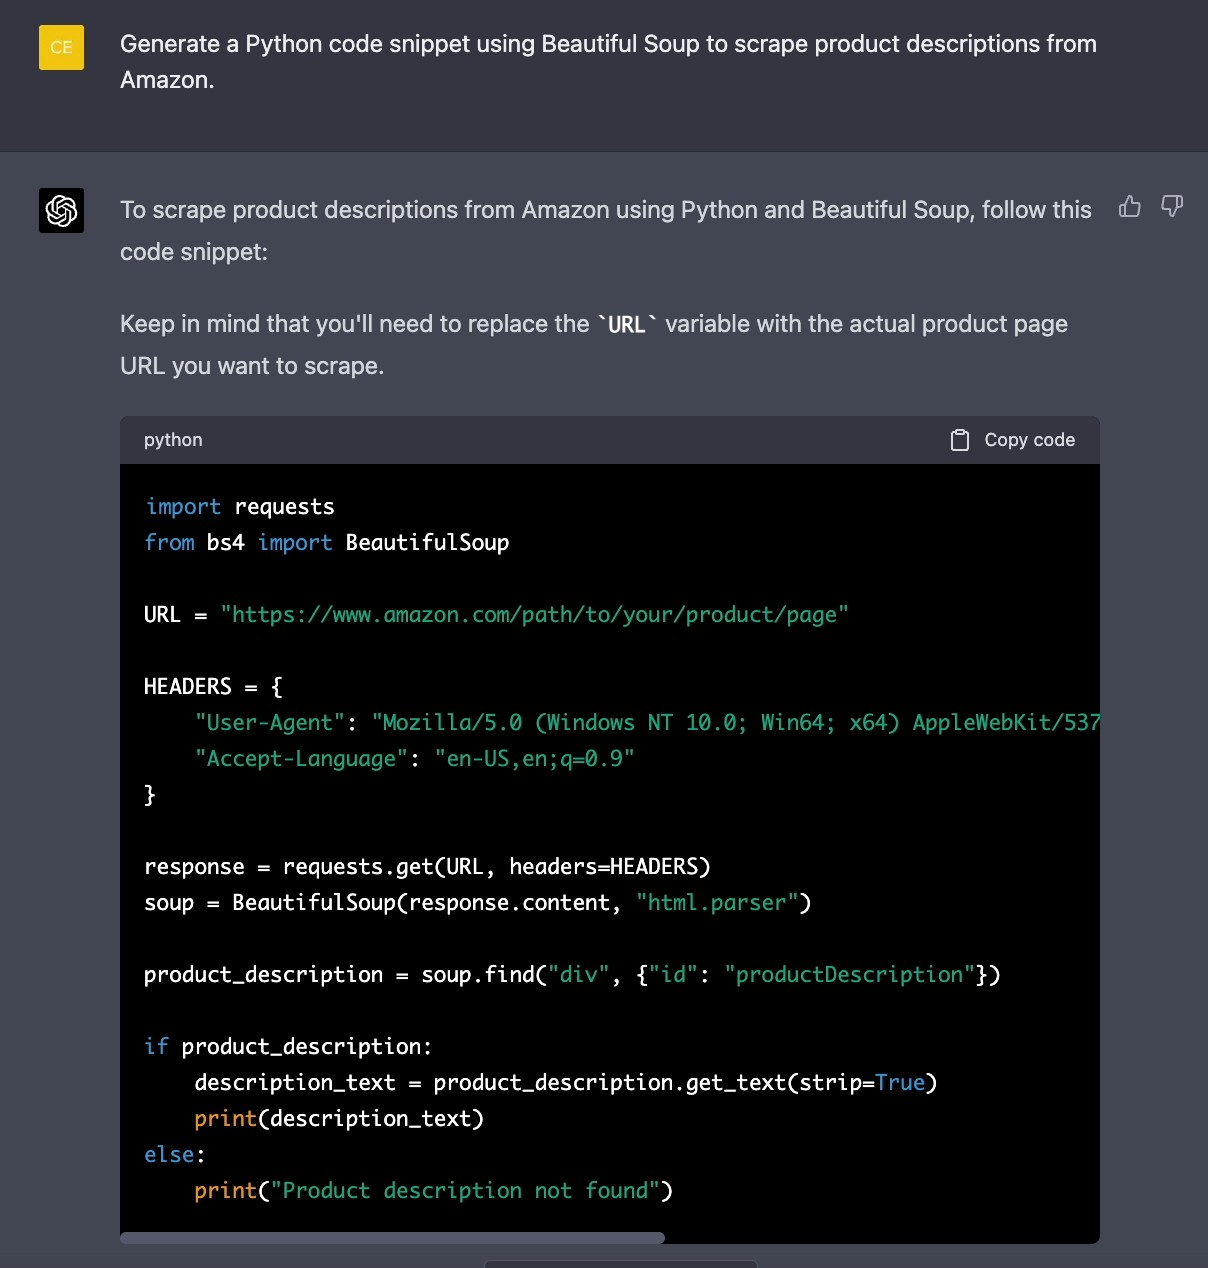This screenshot has height=1268, width=1208.
Task: Click the inline URL code in the note
Action: [x=627, y=325]
